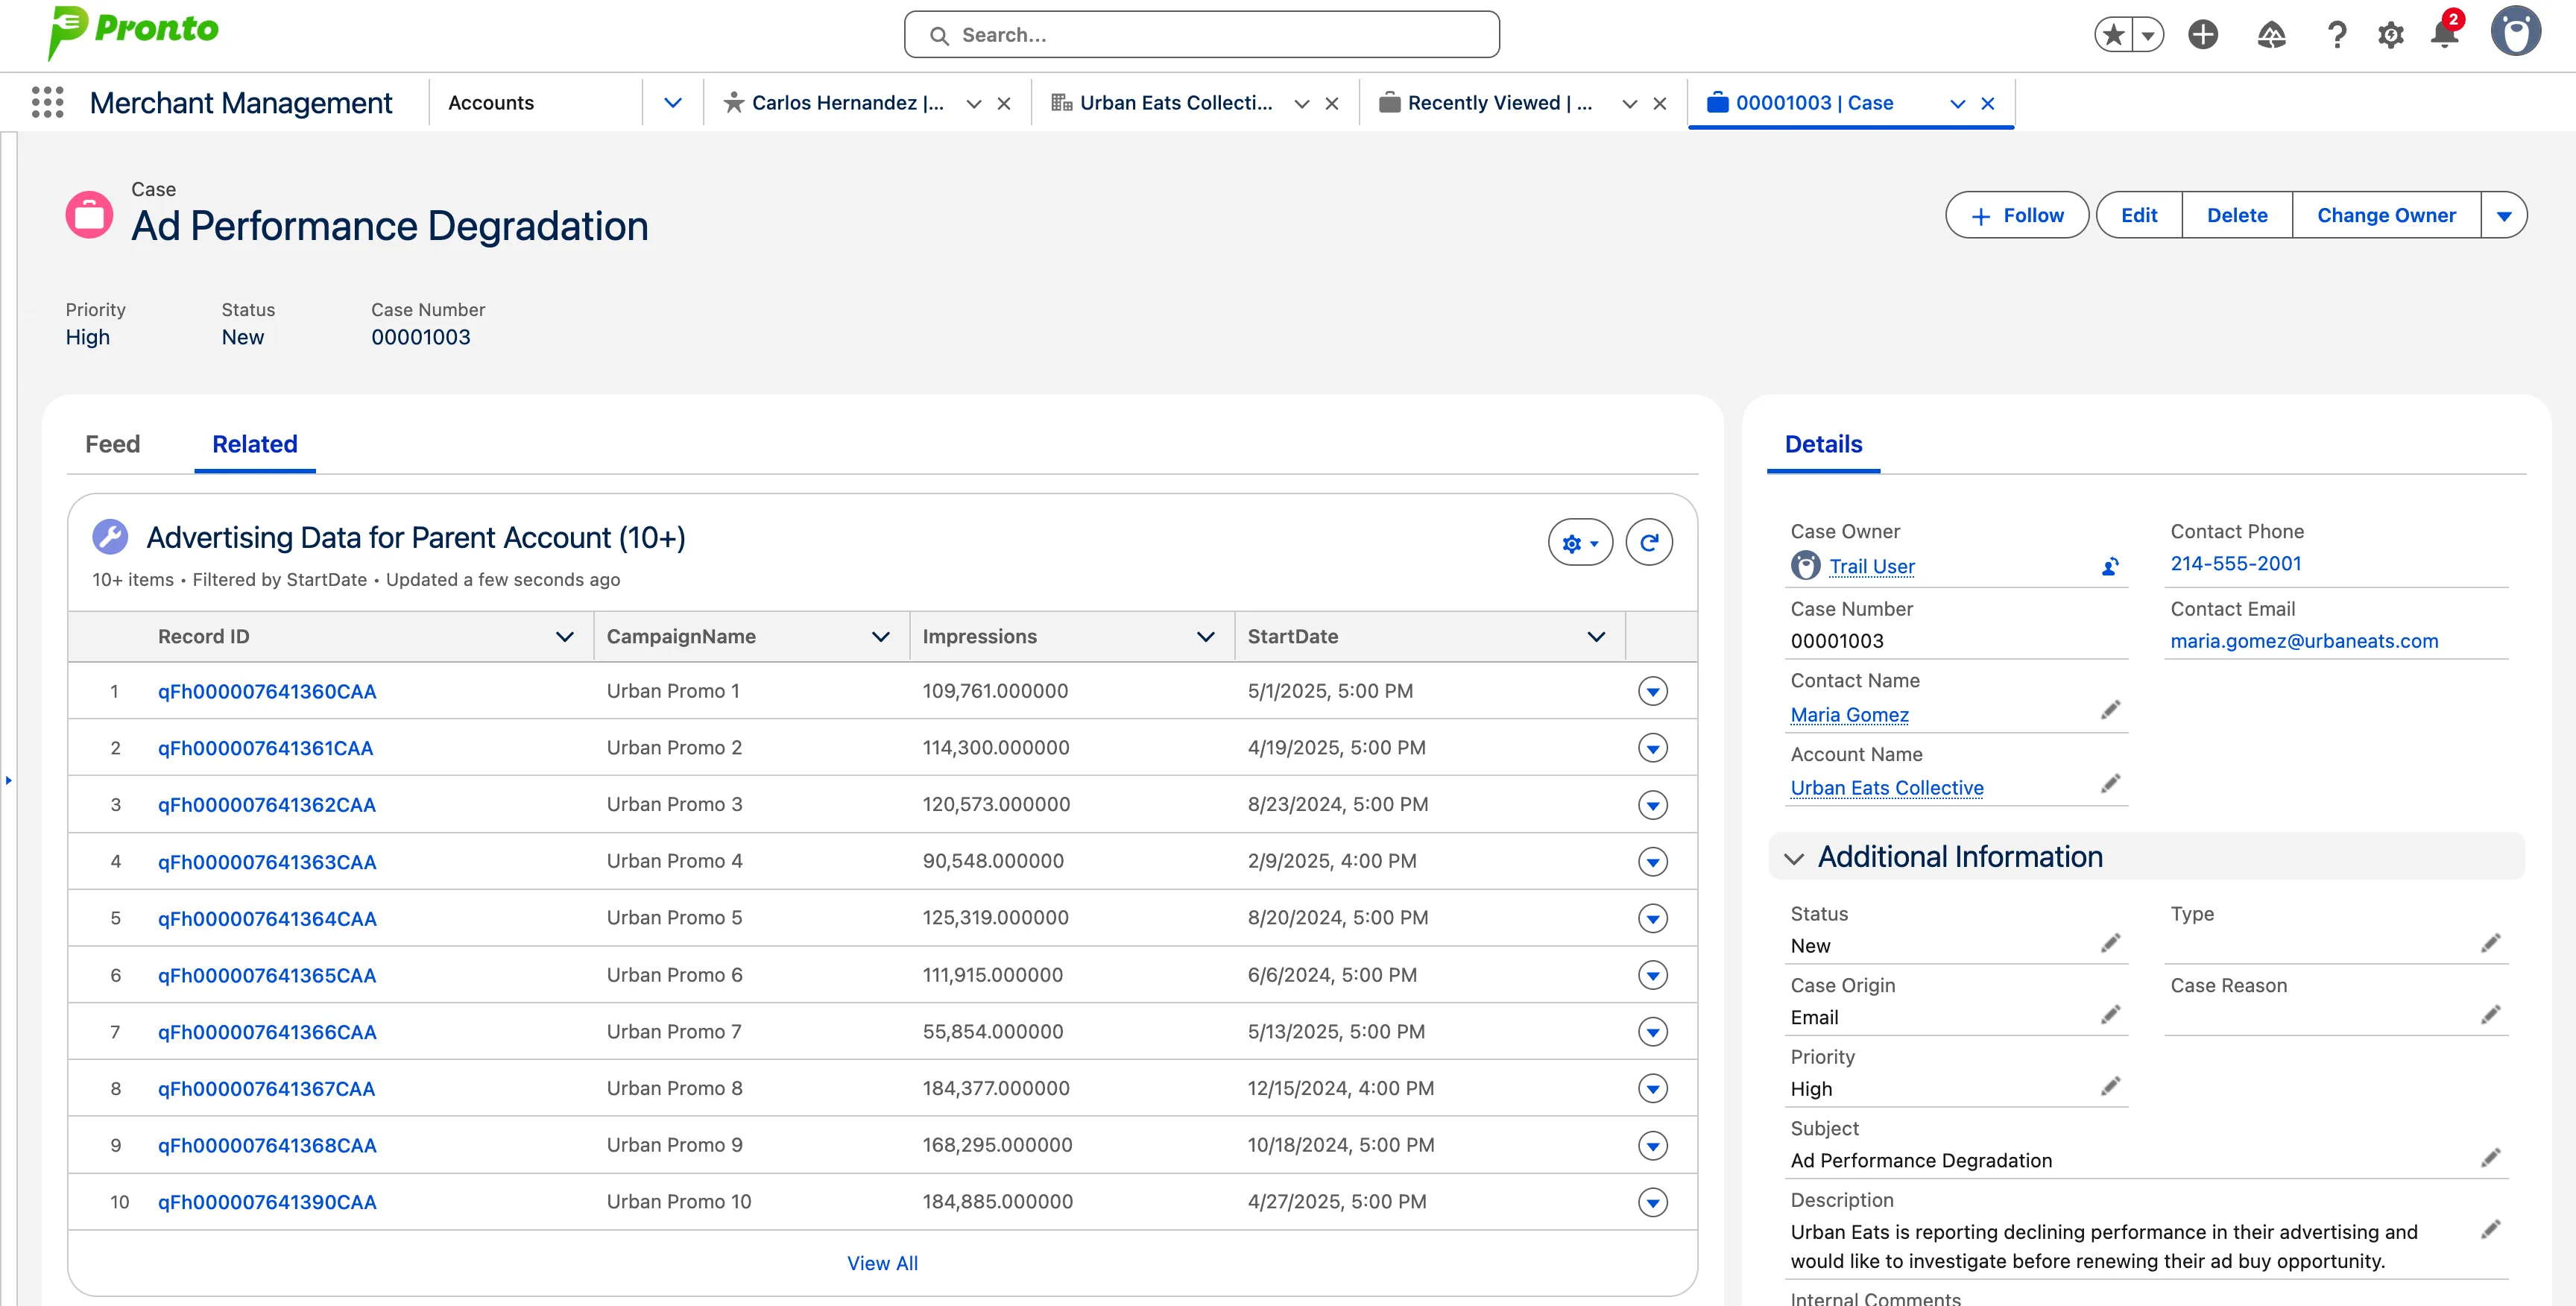Click the Favorites star icon

click(2113, 35)
